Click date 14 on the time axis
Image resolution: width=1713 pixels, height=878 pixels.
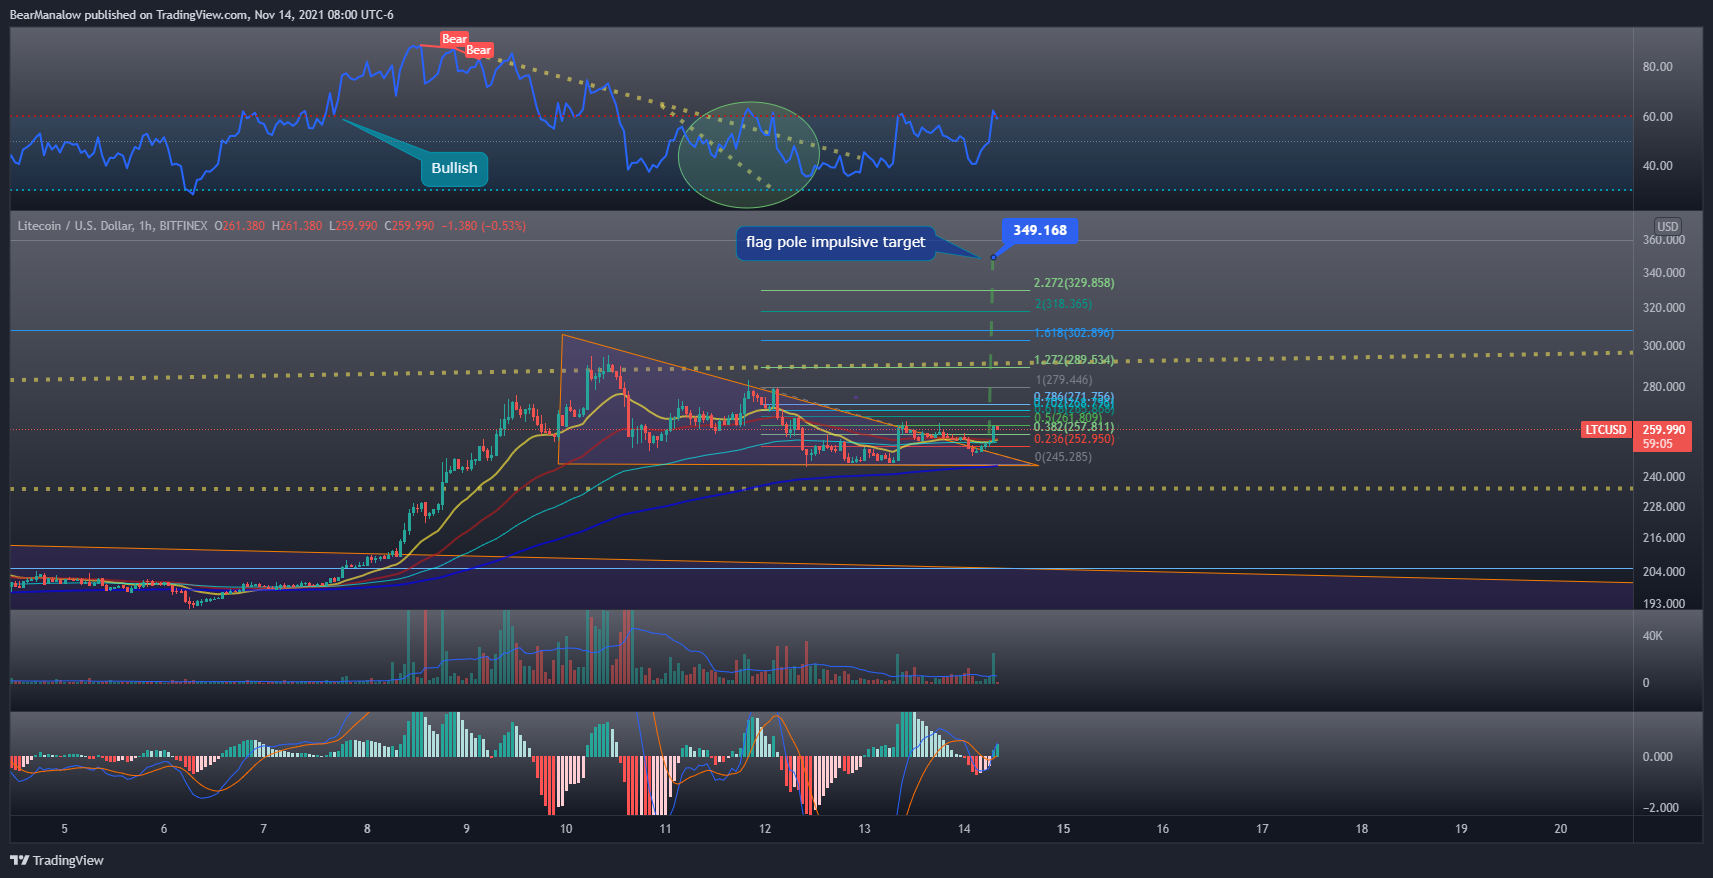[964, 829]
